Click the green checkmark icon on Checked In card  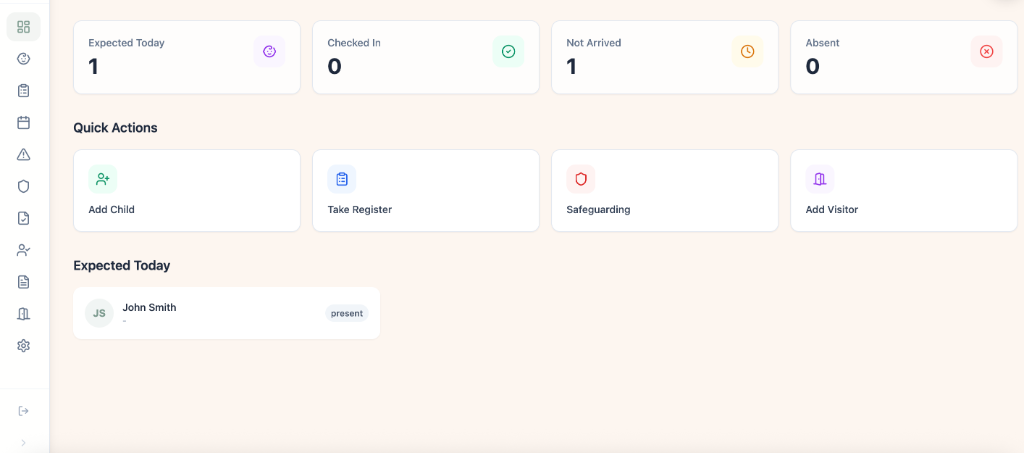(508, 52)
